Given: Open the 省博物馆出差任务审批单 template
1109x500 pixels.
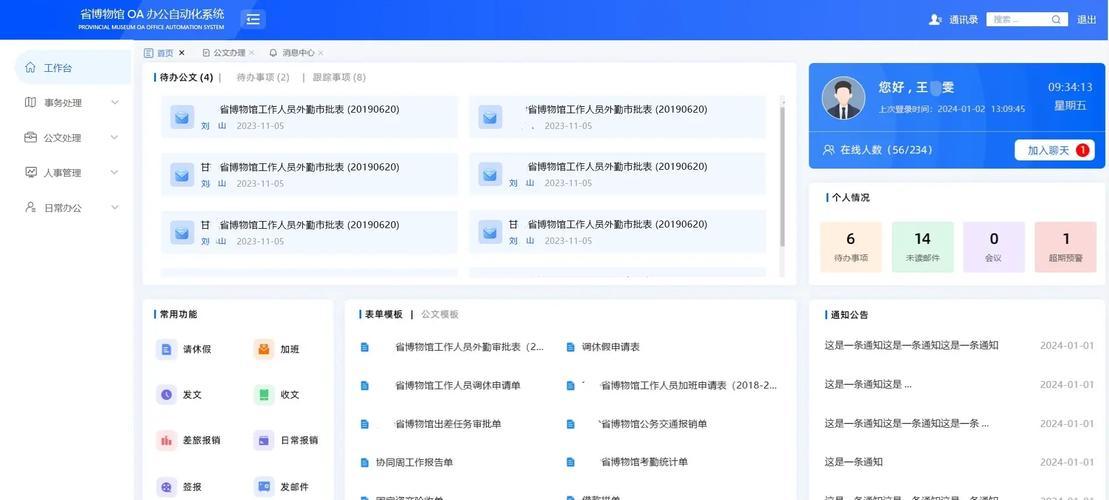Looking at the screenshot, I should click(x=448, y=424).
